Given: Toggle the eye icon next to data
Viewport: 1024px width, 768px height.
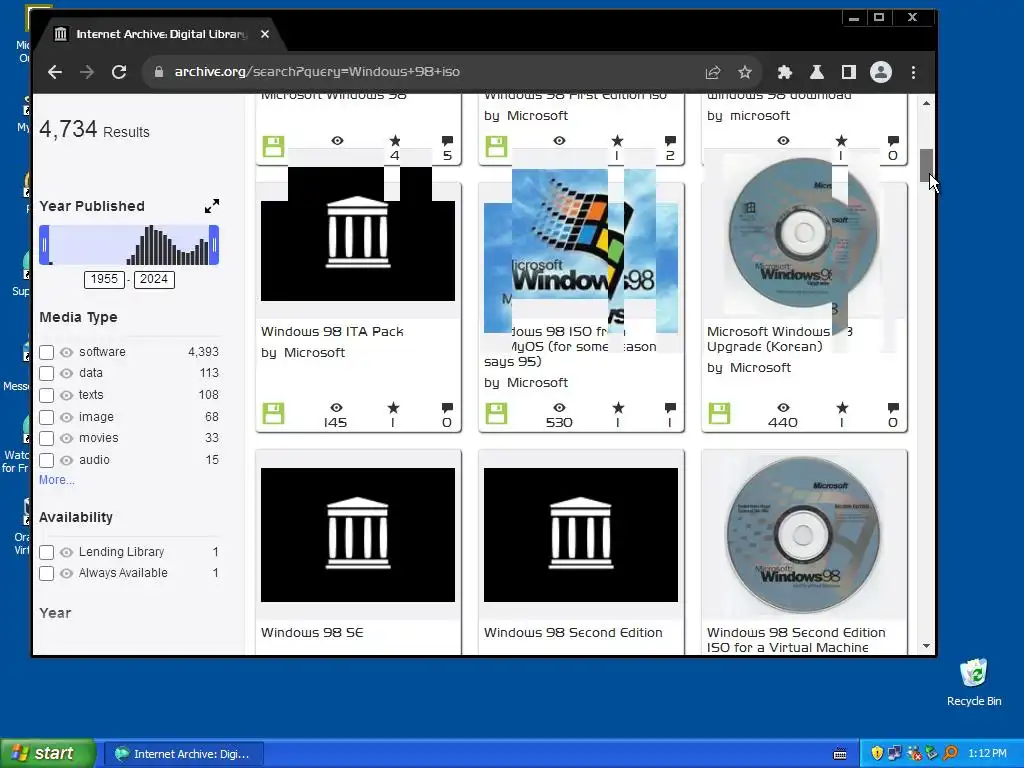Looking at the screenshot, I should (67, 374).
